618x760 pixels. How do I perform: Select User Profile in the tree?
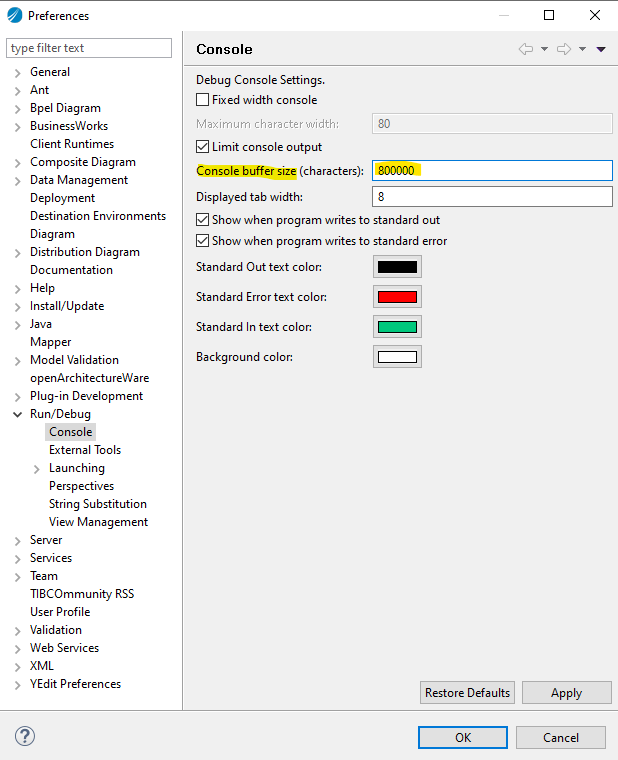click(x=60, y=612)
